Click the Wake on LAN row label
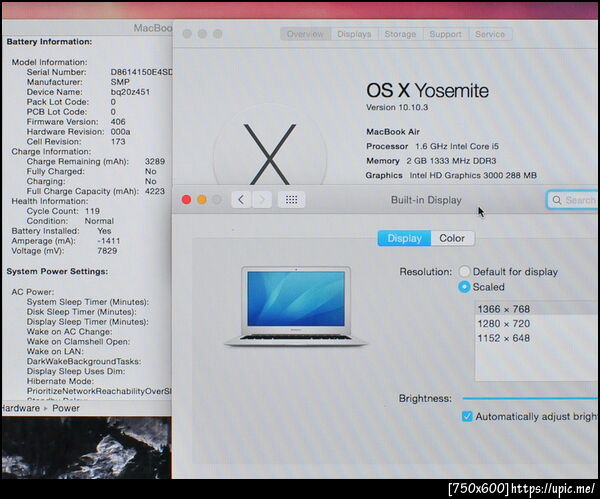The height and width of the screenshot is (499, 600). click(55, 351)
